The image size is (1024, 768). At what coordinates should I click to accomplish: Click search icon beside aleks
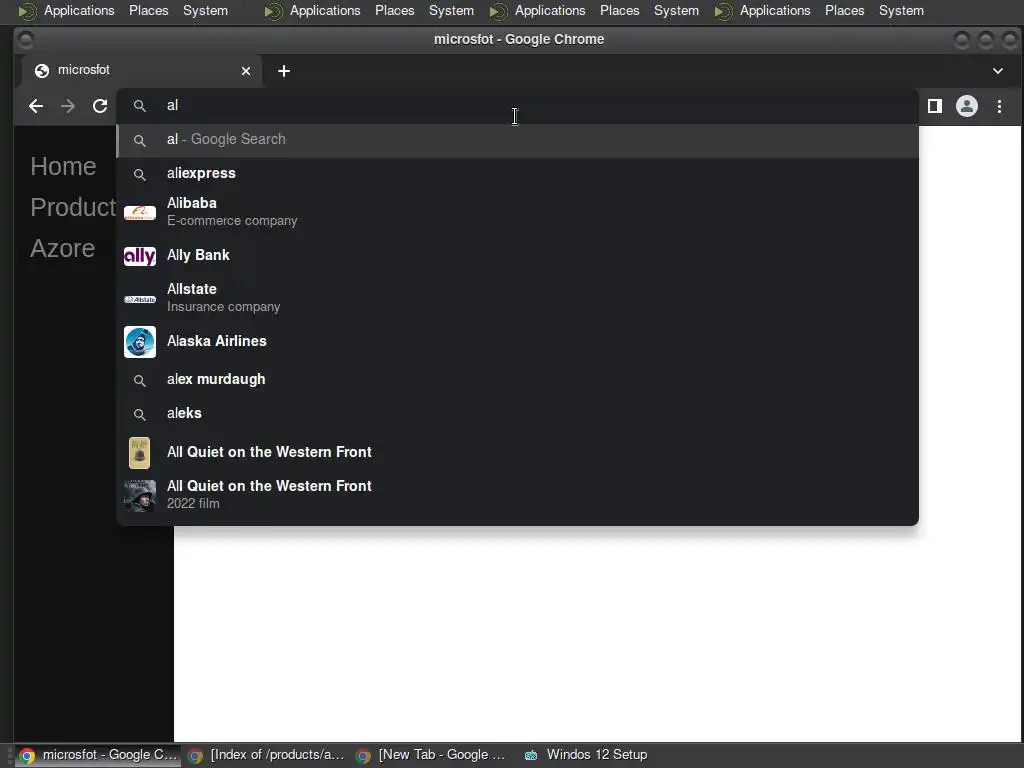pos(139,414)
